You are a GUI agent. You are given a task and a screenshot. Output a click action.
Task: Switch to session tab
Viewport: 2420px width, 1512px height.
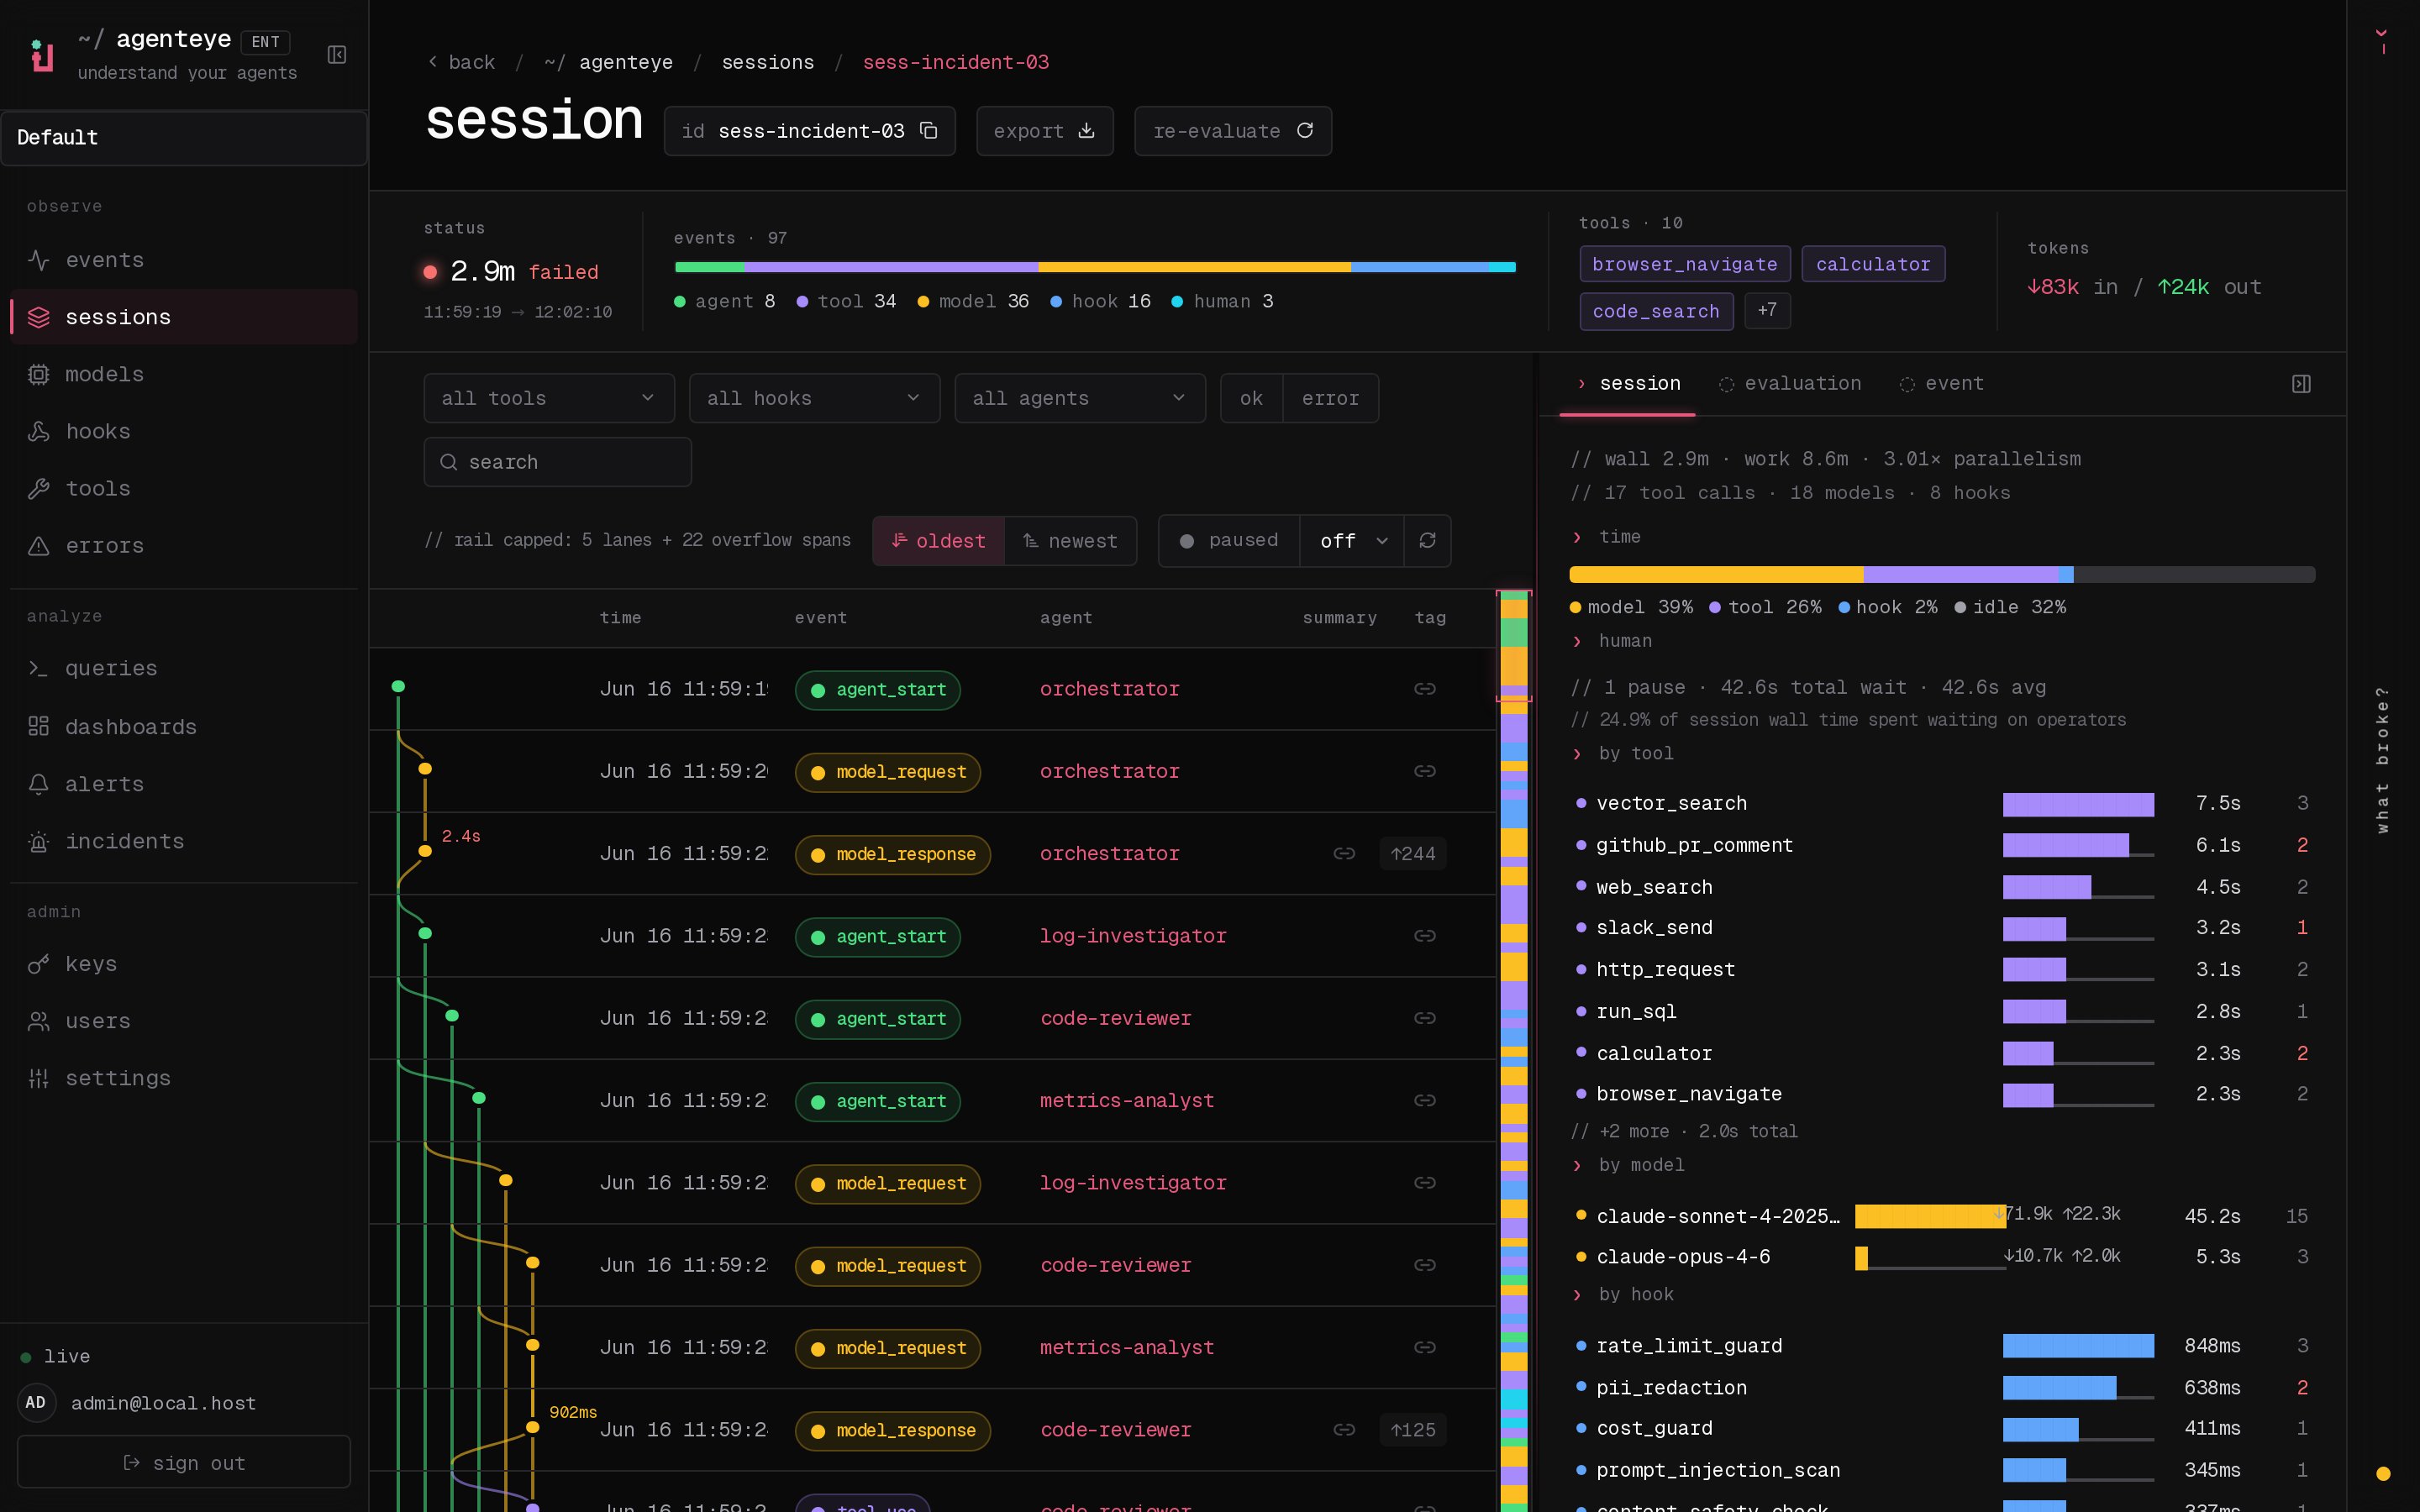1628,384
